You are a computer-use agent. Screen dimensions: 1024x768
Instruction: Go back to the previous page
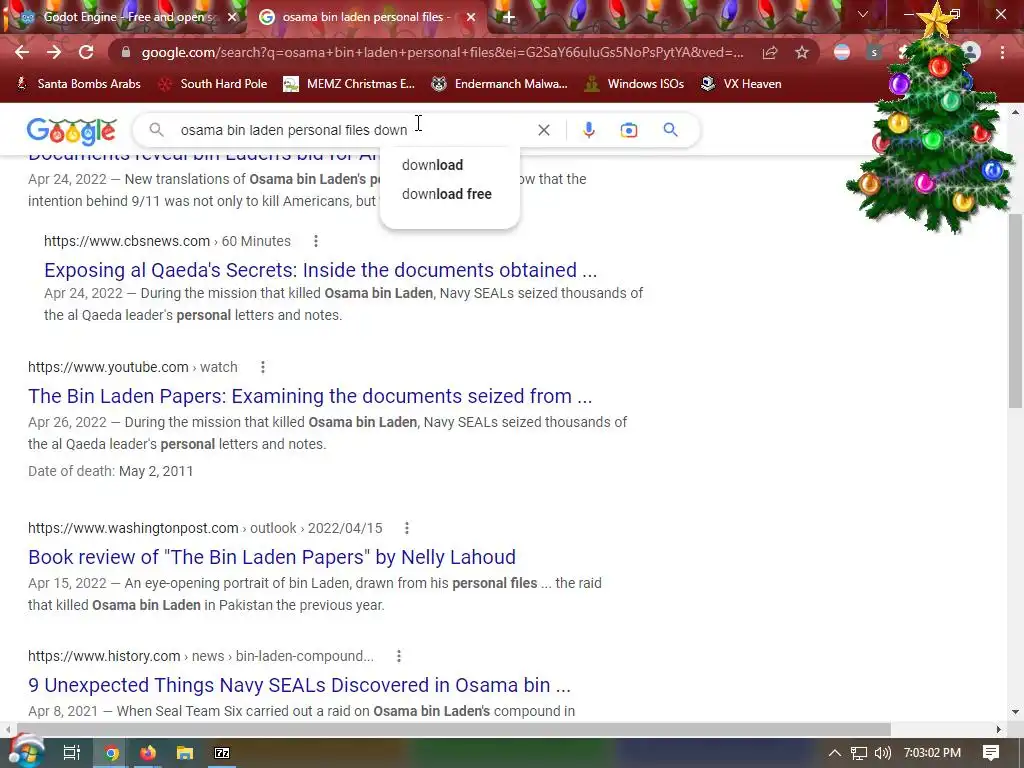[22, 52]
